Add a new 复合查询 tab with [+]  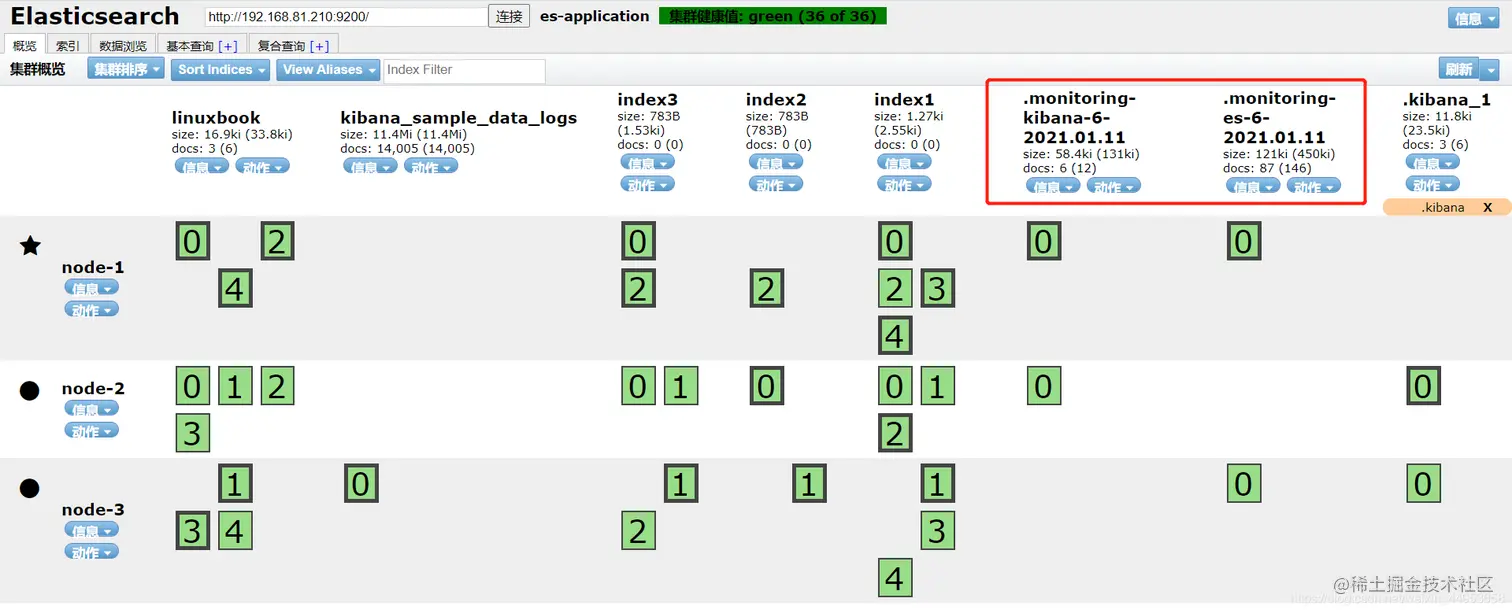320,46
